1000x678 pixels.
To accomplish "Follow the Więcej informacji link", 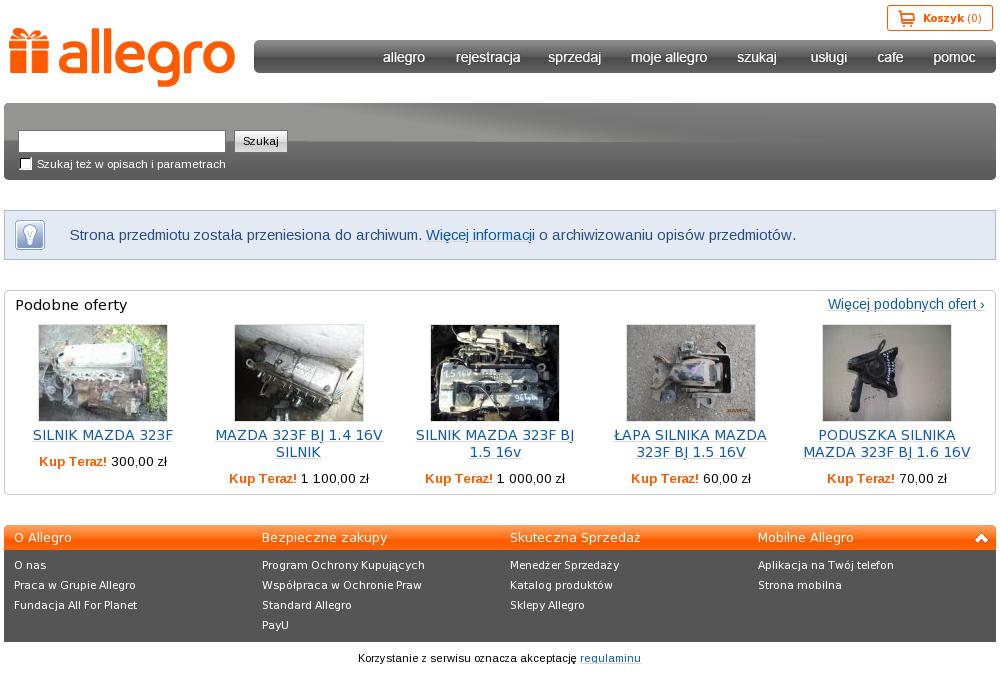I will (480, 235).
